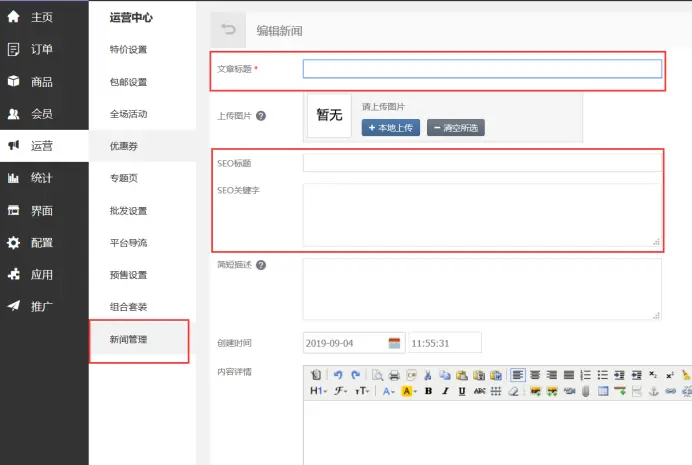Click the SEO标题 input field
Viewport: 692px width, 465px height.
482,163
